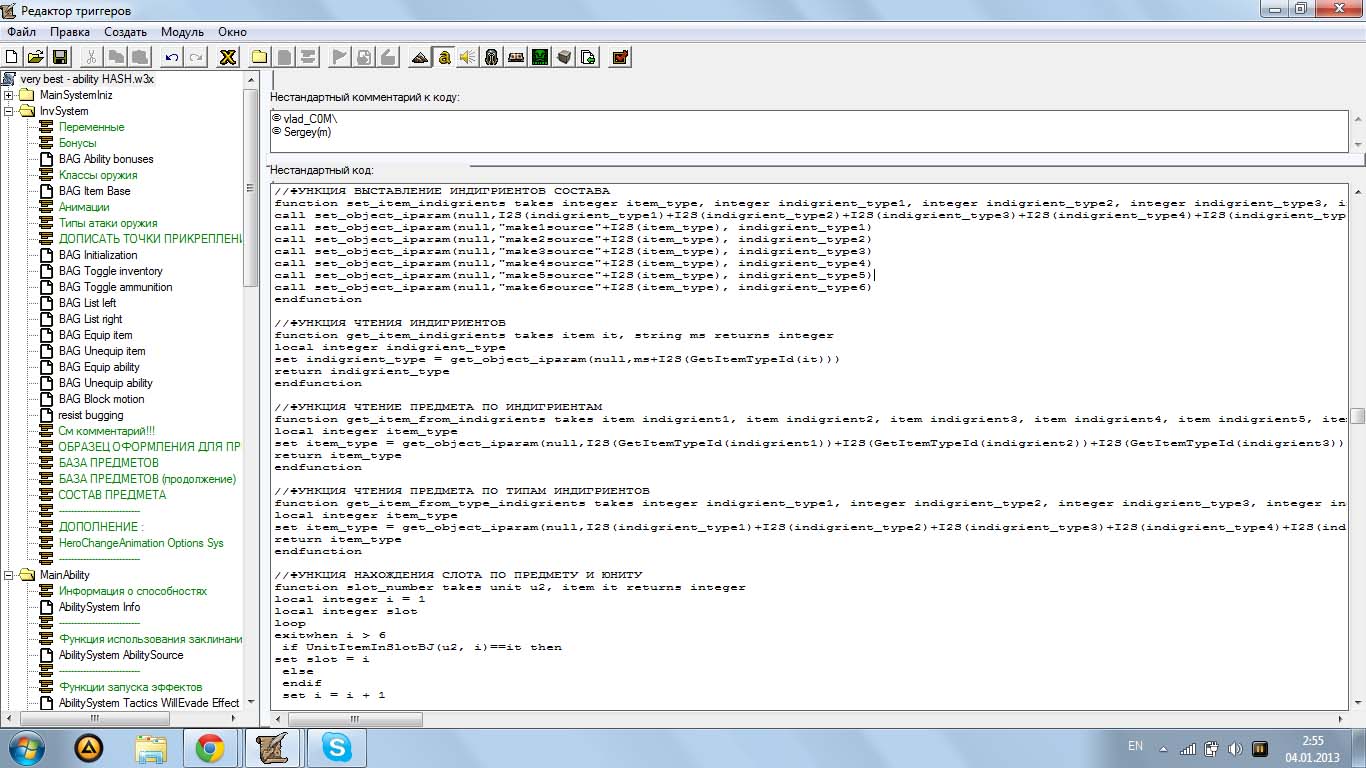Image resolution: width=1366 pixels, height=768 pixels.
Task: Open the Модуль menu
Action: [182, 32]
